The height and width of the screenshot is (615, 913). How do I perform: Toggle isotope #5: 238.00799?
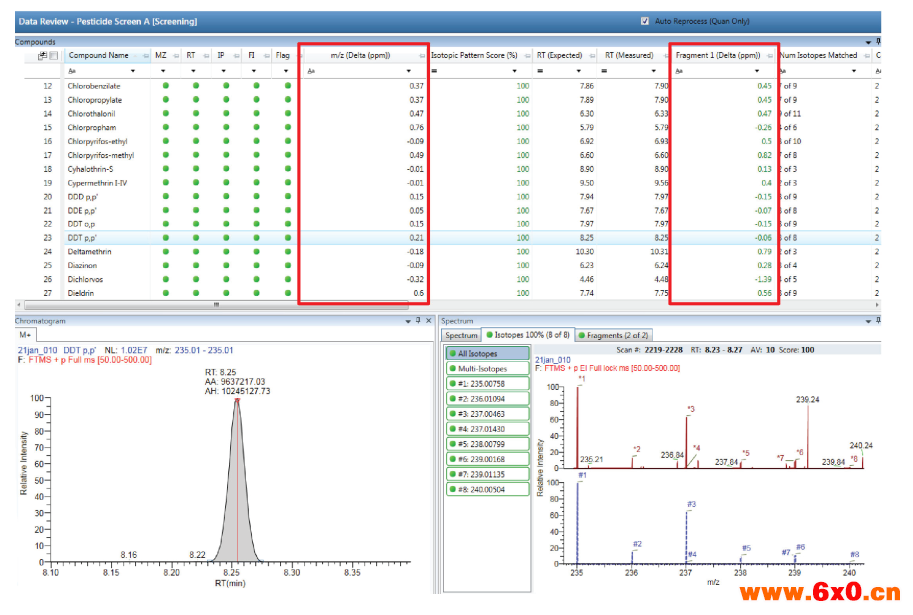(x=488, y=444)
